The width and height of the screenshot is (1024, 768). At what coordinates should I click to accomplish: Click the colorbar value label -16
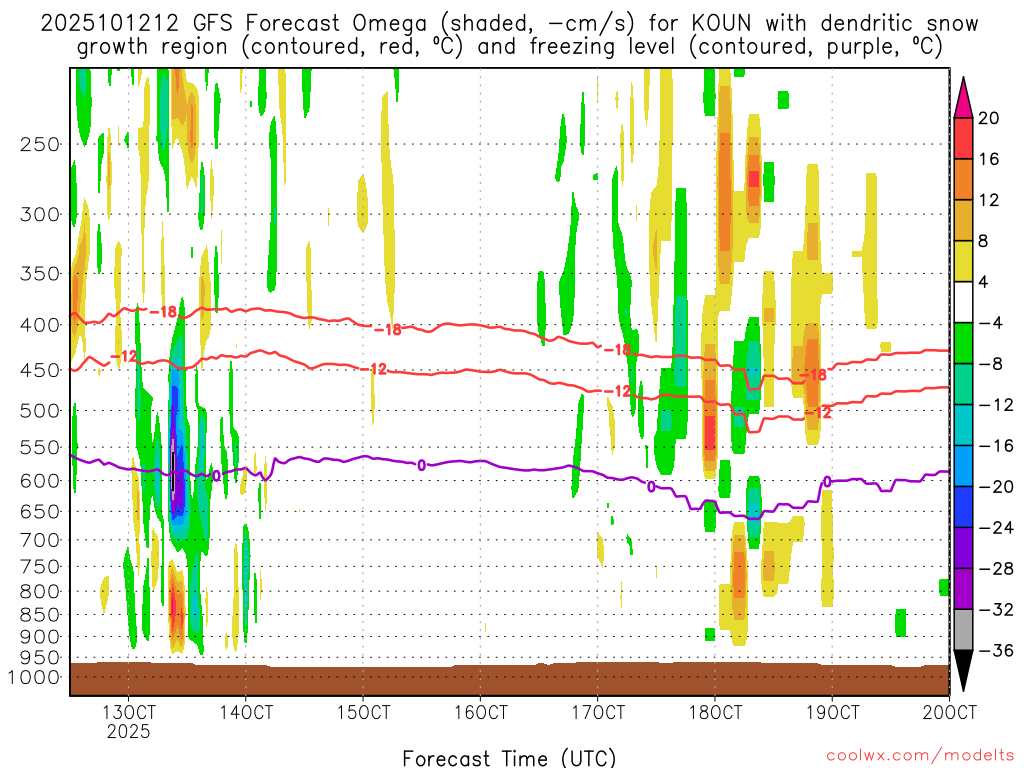996,445
